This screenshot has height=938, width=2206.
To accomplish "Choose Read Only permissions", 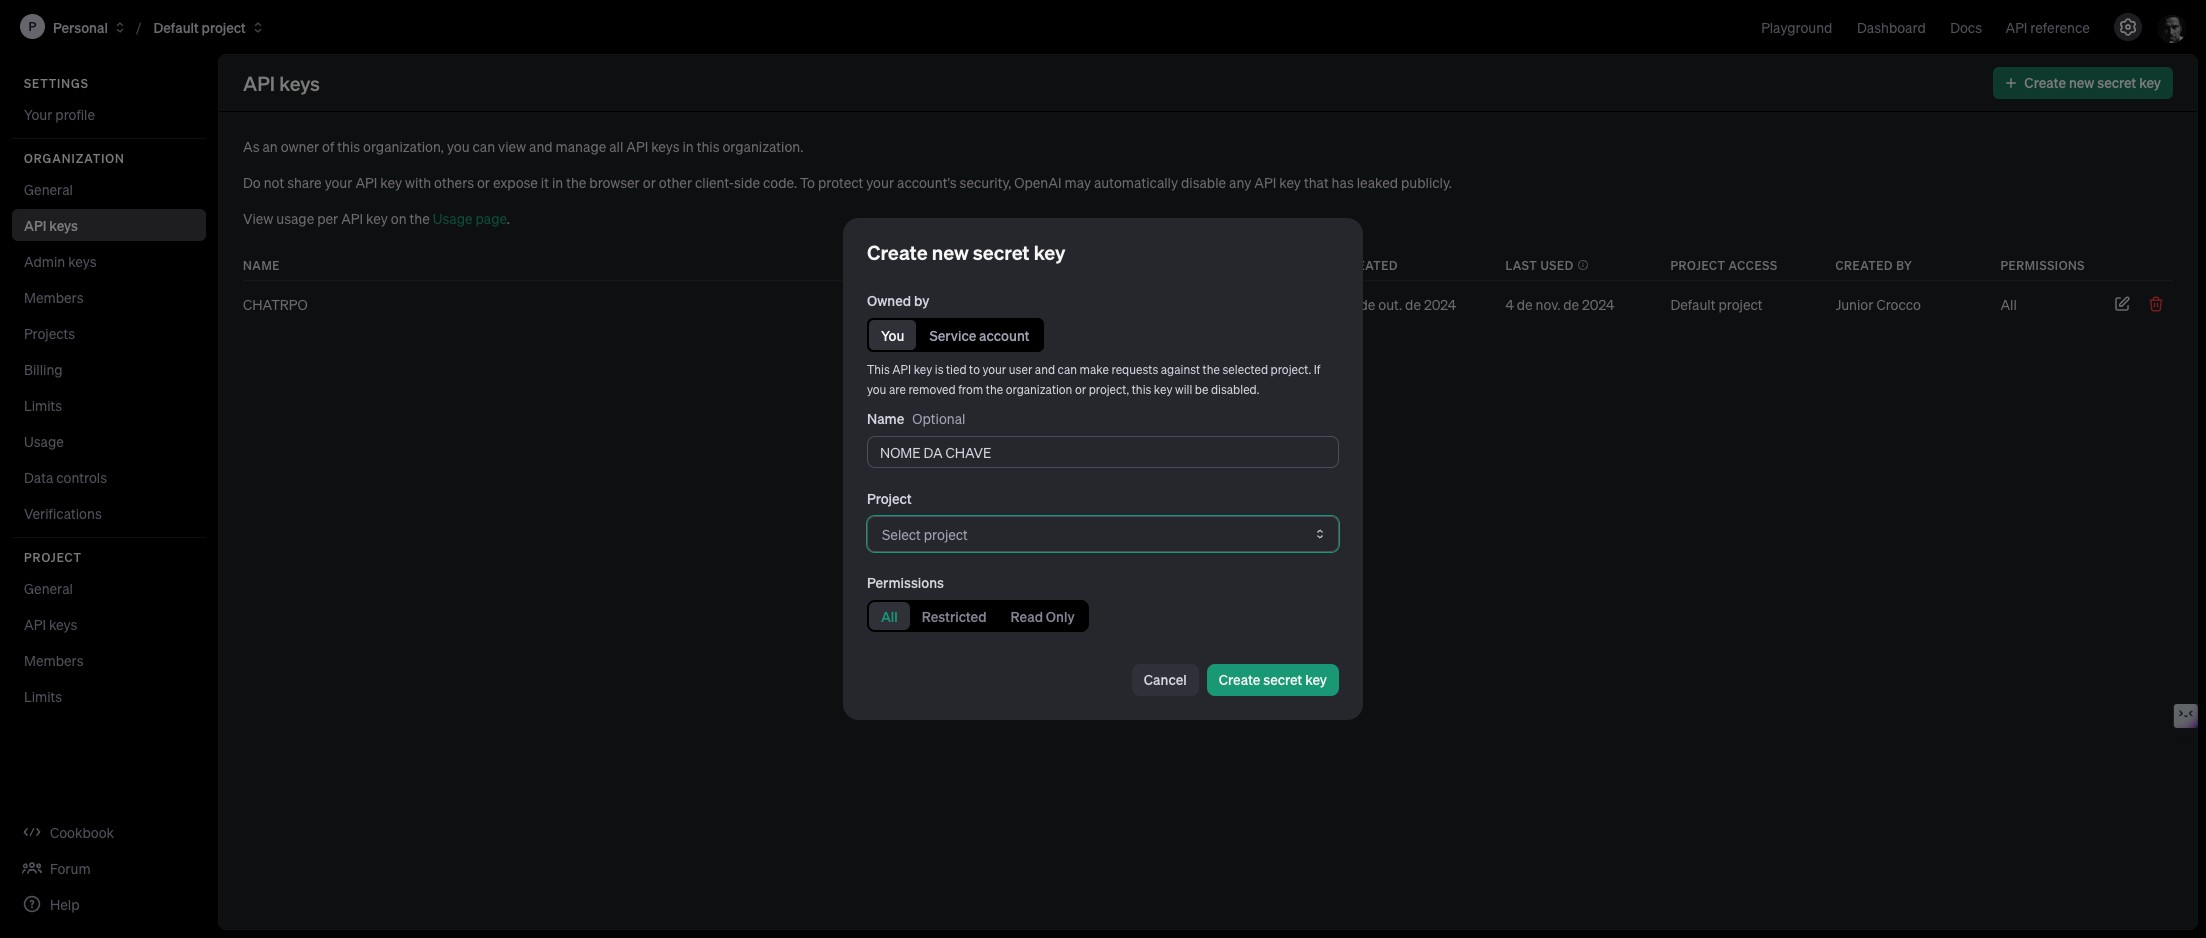I will [1042, 617].
